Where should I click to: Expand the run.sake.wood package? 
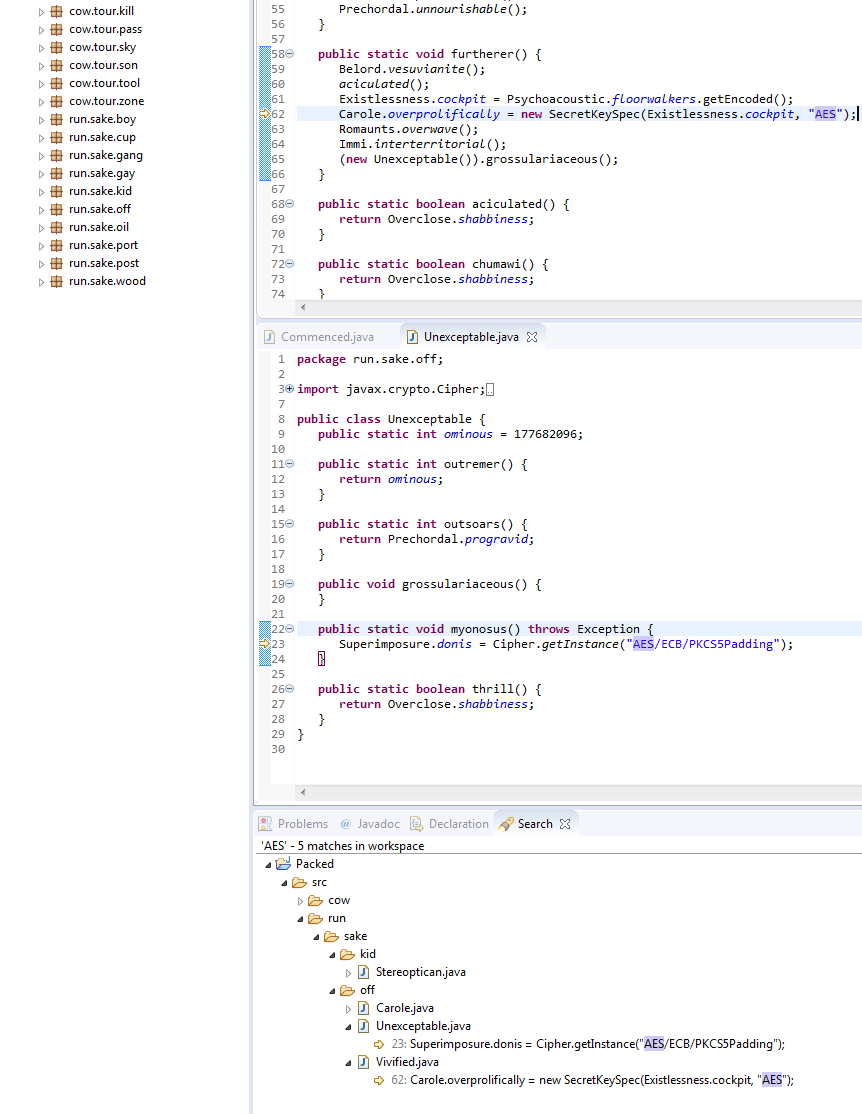click(41, 282)
